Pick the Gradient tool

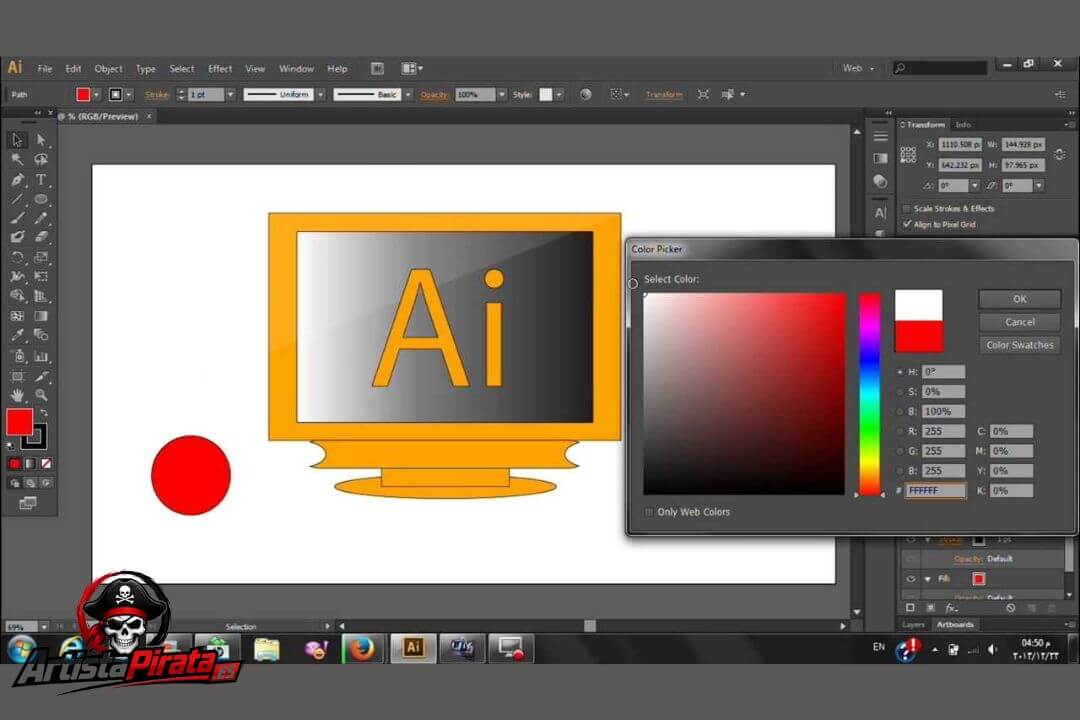tap(41, 316)
